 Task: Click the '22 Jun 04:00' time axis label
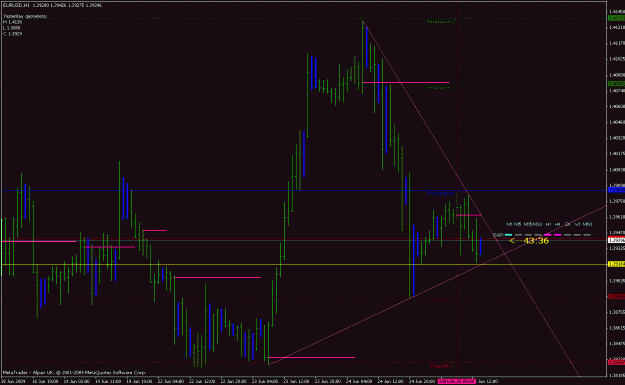click(171, 381)
